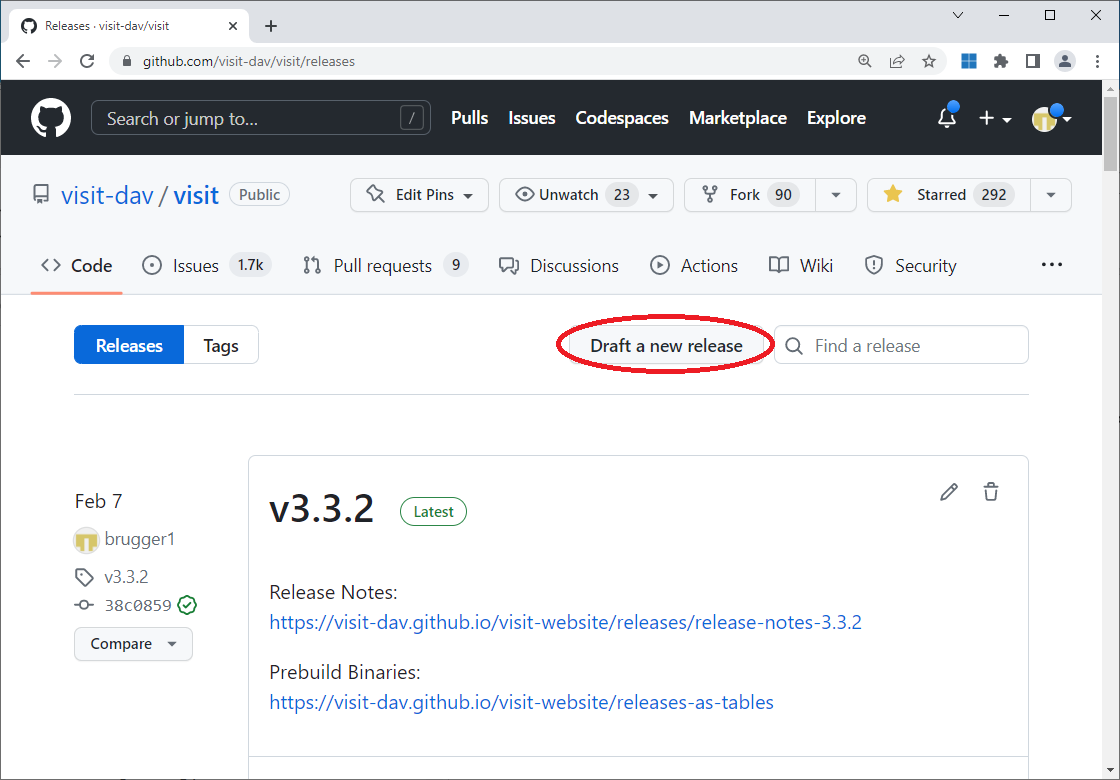The width and height of the screenshot is (1120, 780).
Task: Click the slash shortcut key in search box
Action: (x=411, y=118)
